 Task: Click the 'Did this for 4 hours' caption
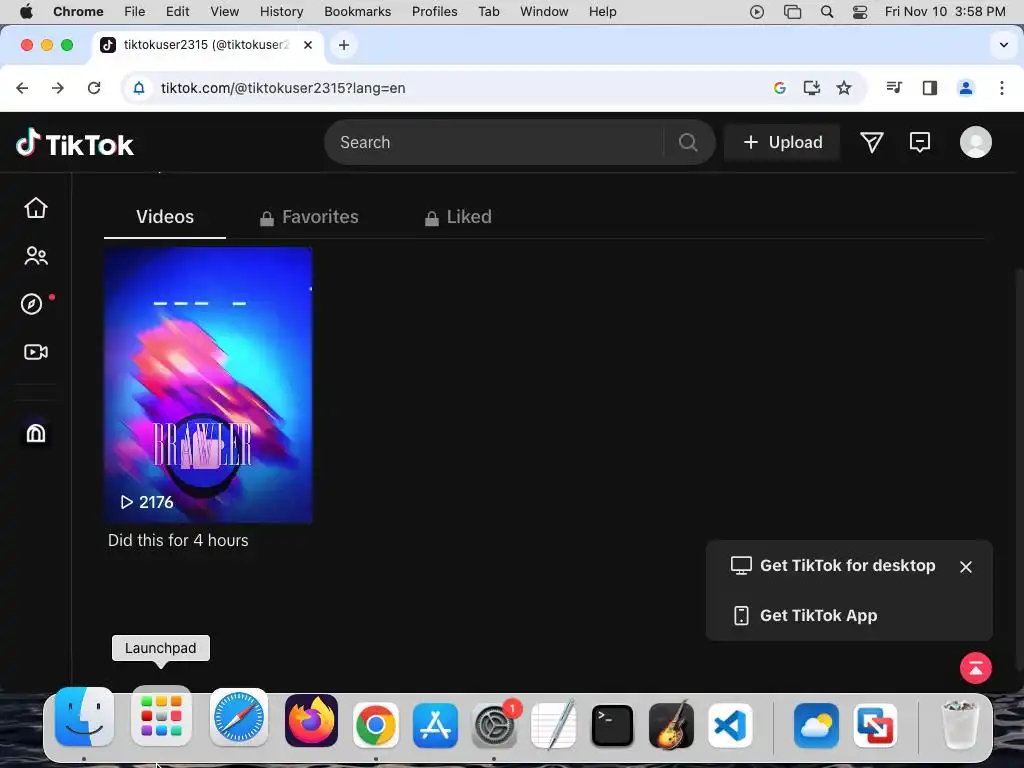[x=178, y=540]
